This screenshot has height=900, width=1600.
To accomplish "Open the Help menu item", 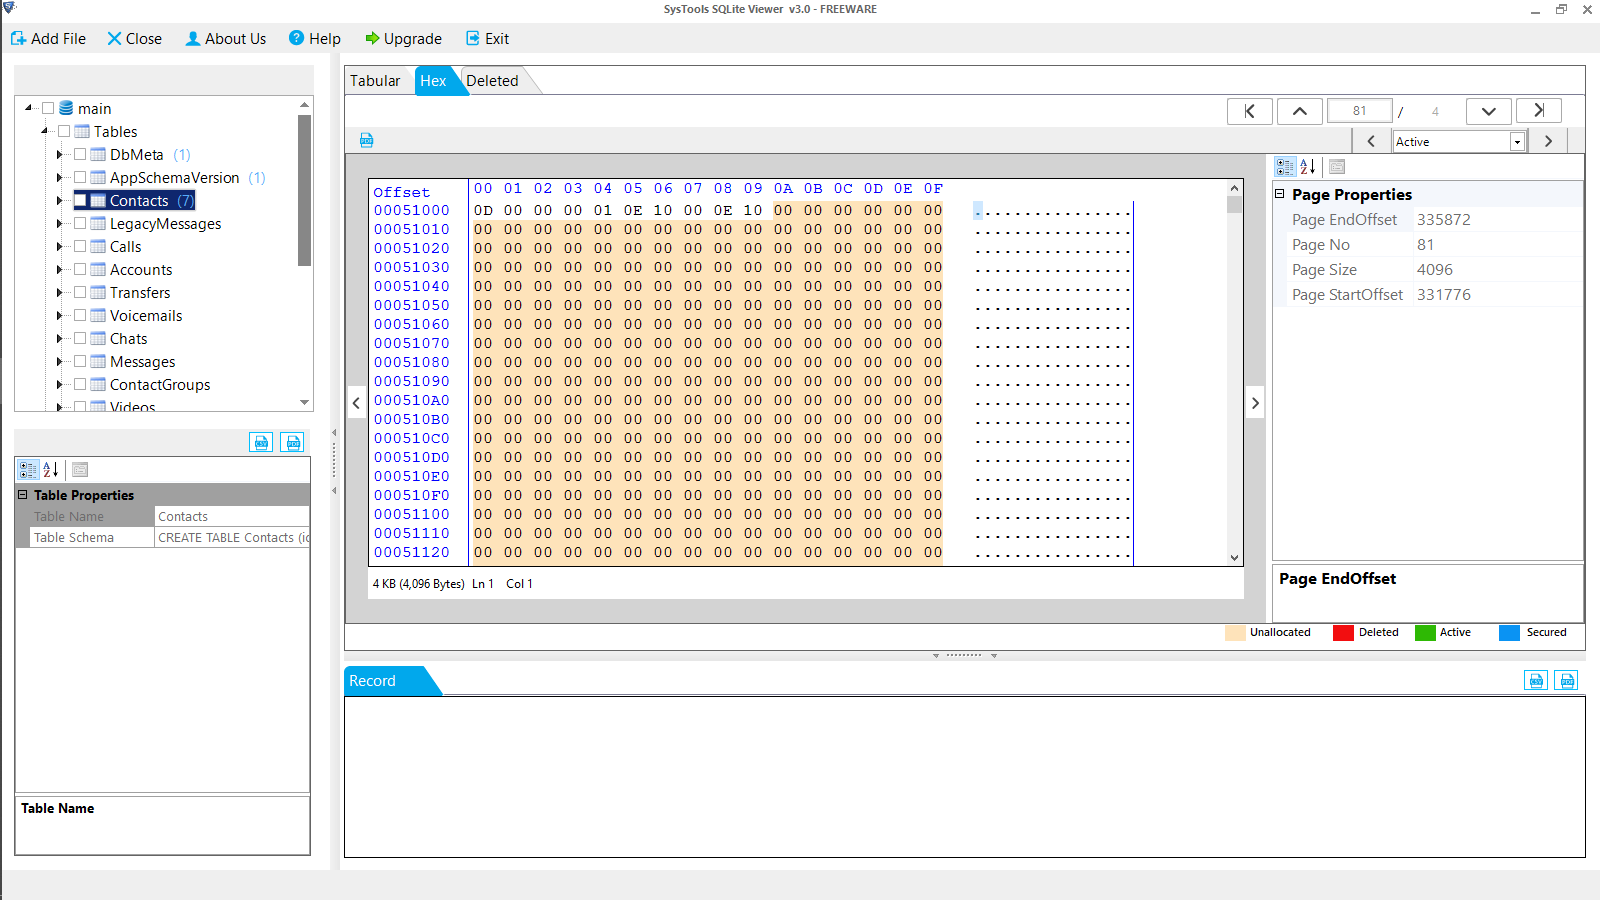I will (x=315, y=39).
